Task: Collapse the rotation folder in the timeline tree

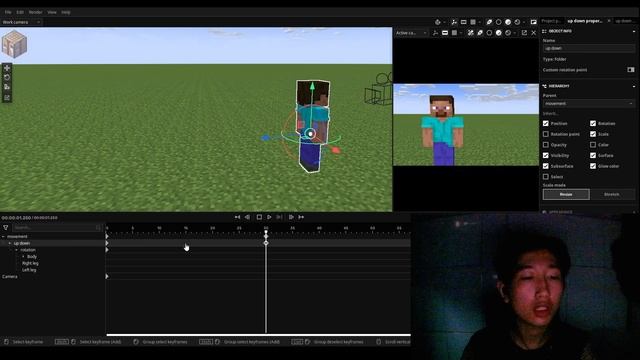Action: (x=16, y=250)
